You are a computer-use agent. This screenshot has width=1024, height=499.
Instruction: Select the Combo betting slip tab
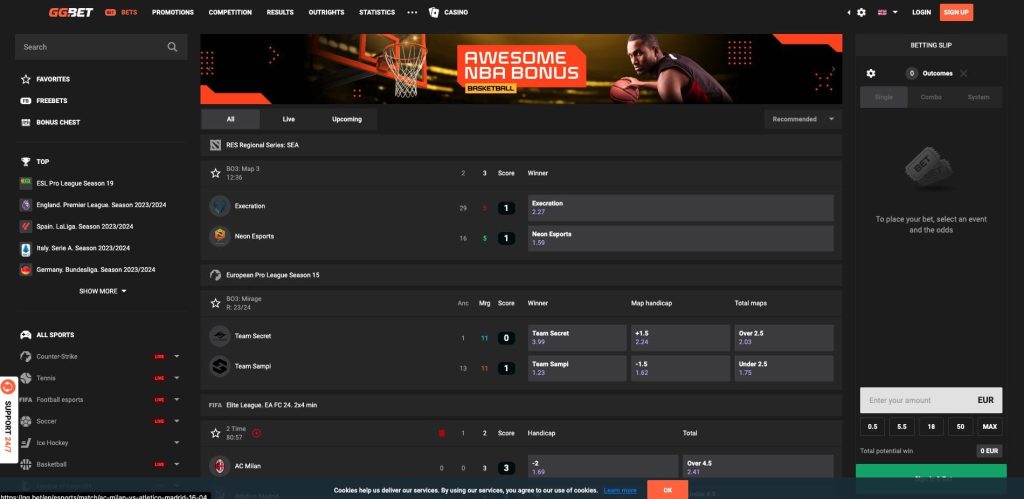(931, 97)
